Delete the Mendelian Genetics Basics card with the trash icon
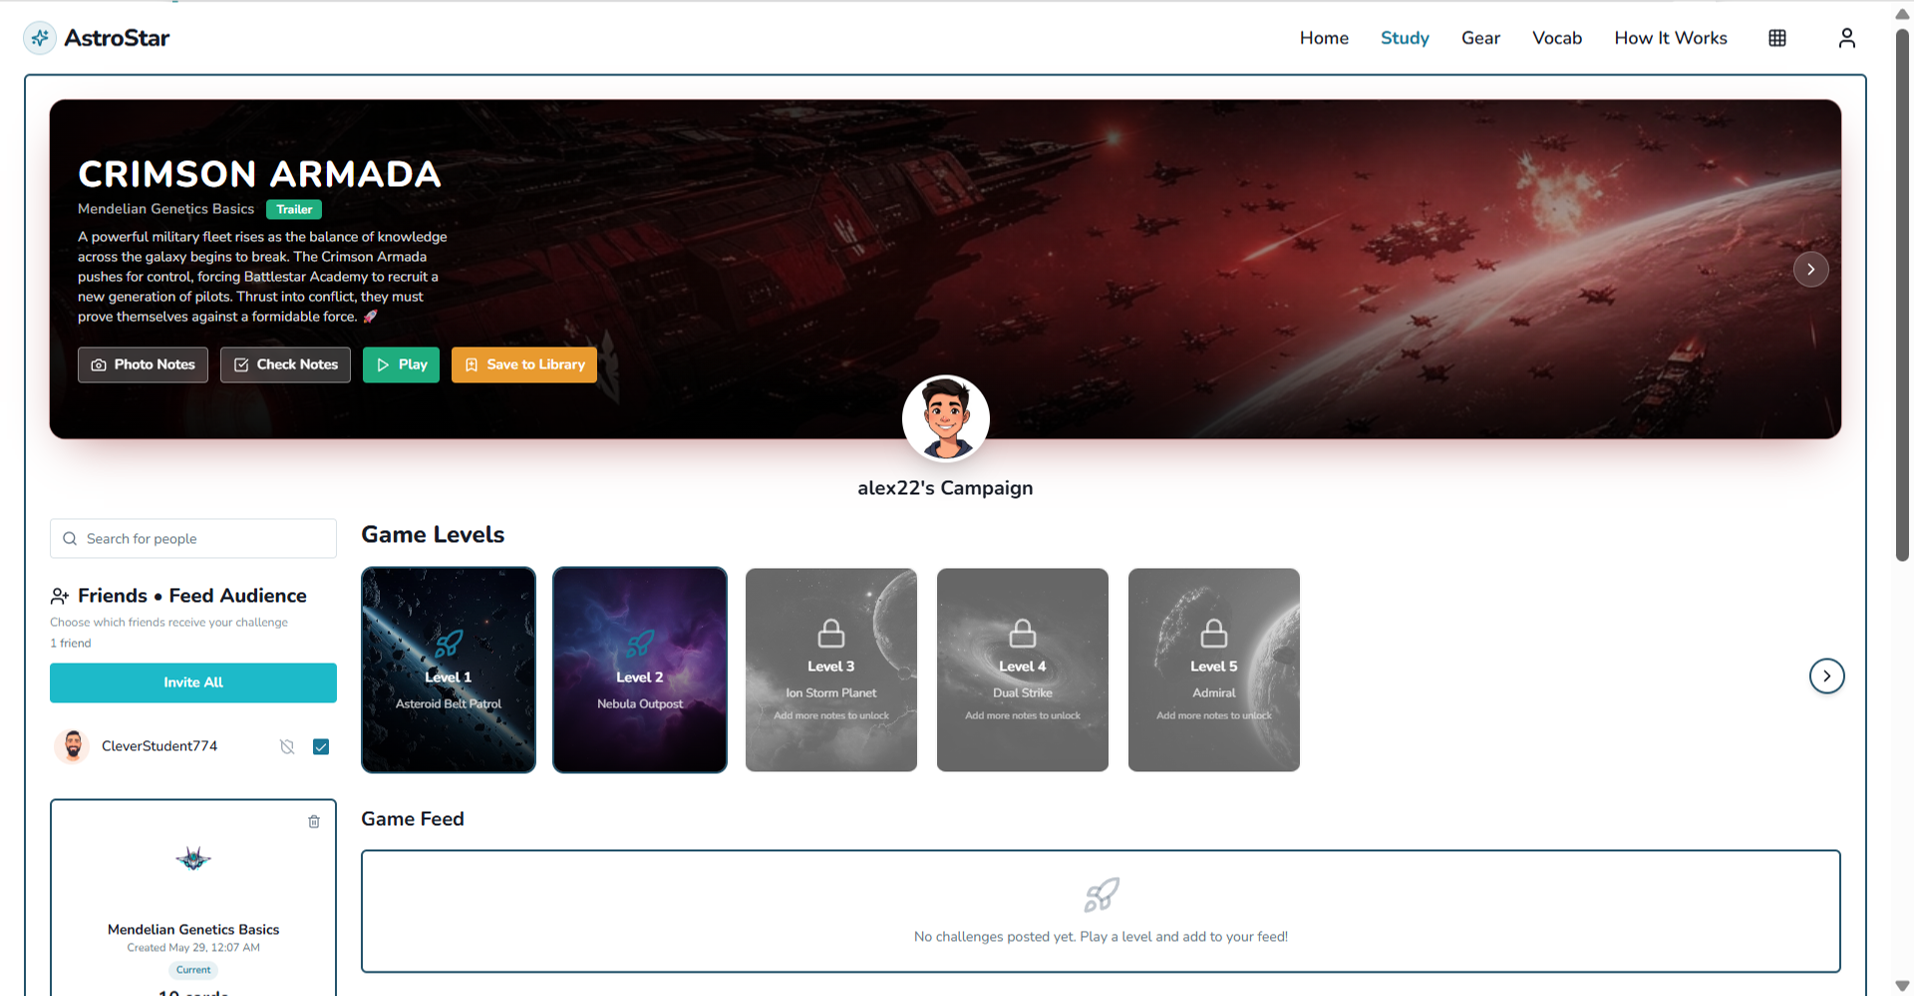Image resolution: width=1914 pixels, height=996 pixels. (x=314, y=822)
